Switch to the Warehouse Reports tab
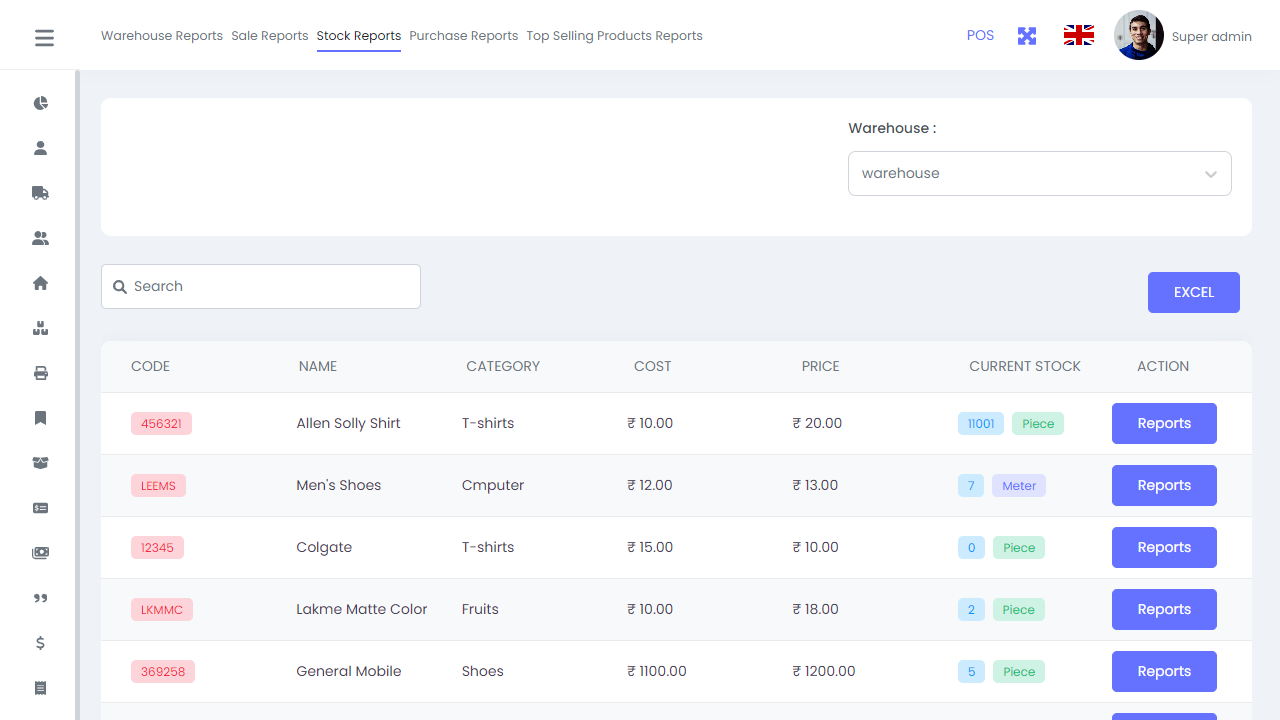The width and height of the screenshot is (1280, 720). pyautogui.click(x=162, y=36)
